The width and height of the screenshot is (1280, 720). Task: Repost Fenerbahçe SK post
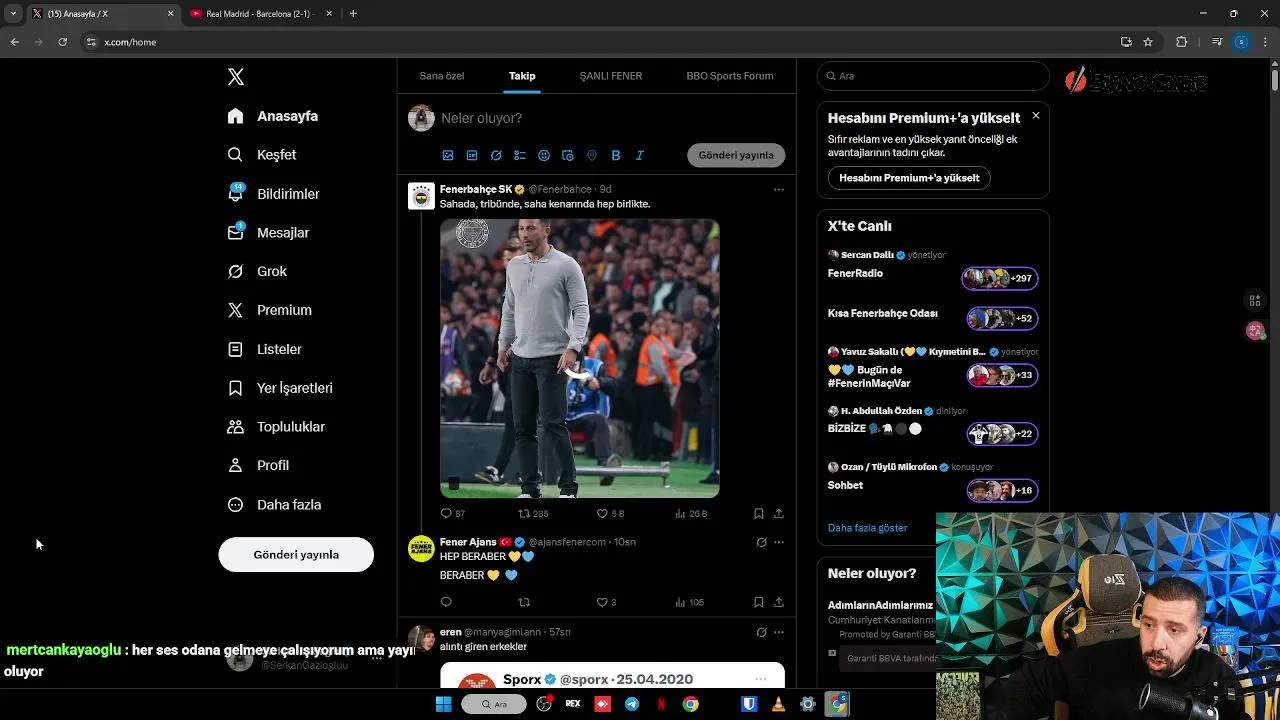coord(524,513)
